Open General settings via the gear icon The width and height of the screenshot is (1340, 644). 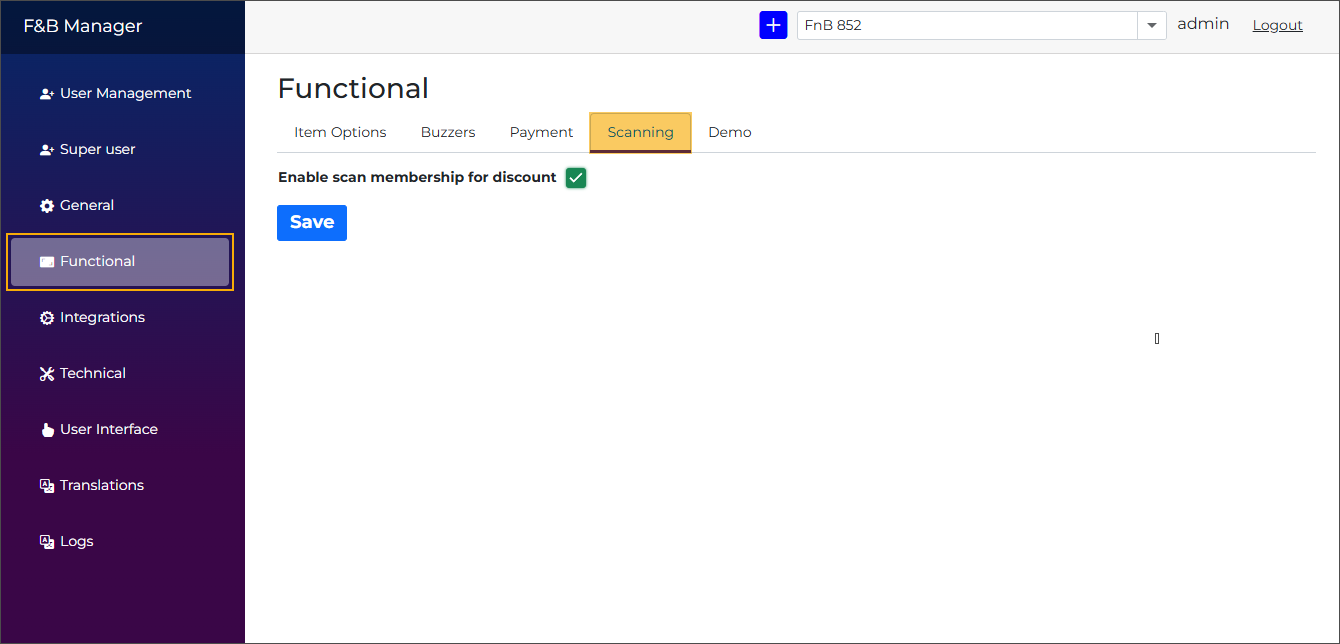[x=46, y=205]
